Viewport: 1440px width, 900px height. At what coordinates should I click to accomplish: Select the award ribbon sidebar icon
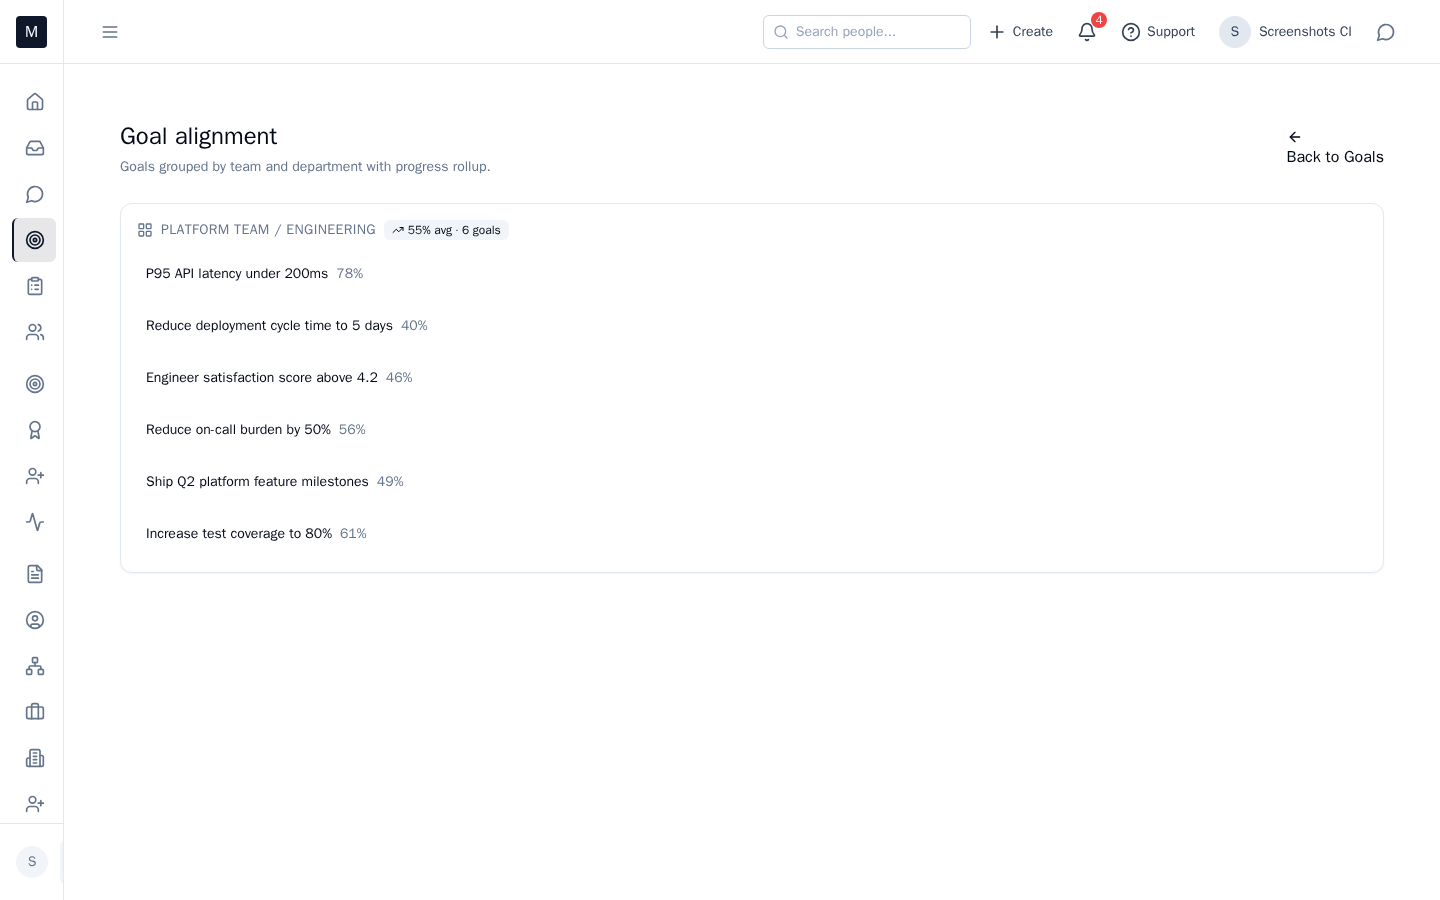pyautogui.click(x=35, y=430)
